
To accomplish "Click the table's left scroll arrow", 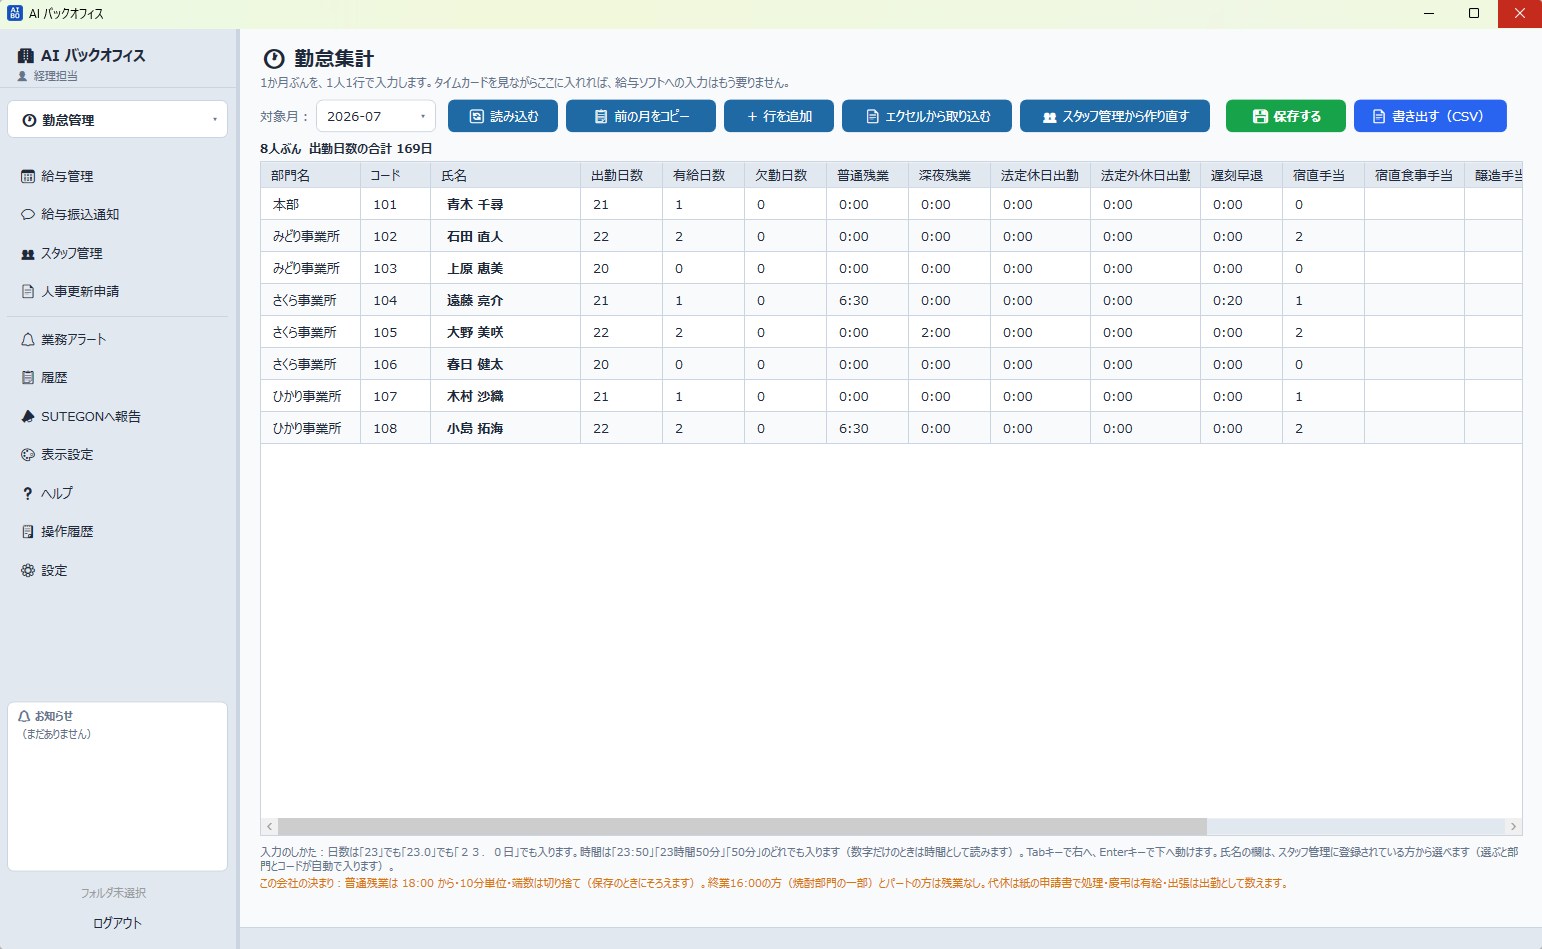I will pos(269,827).
